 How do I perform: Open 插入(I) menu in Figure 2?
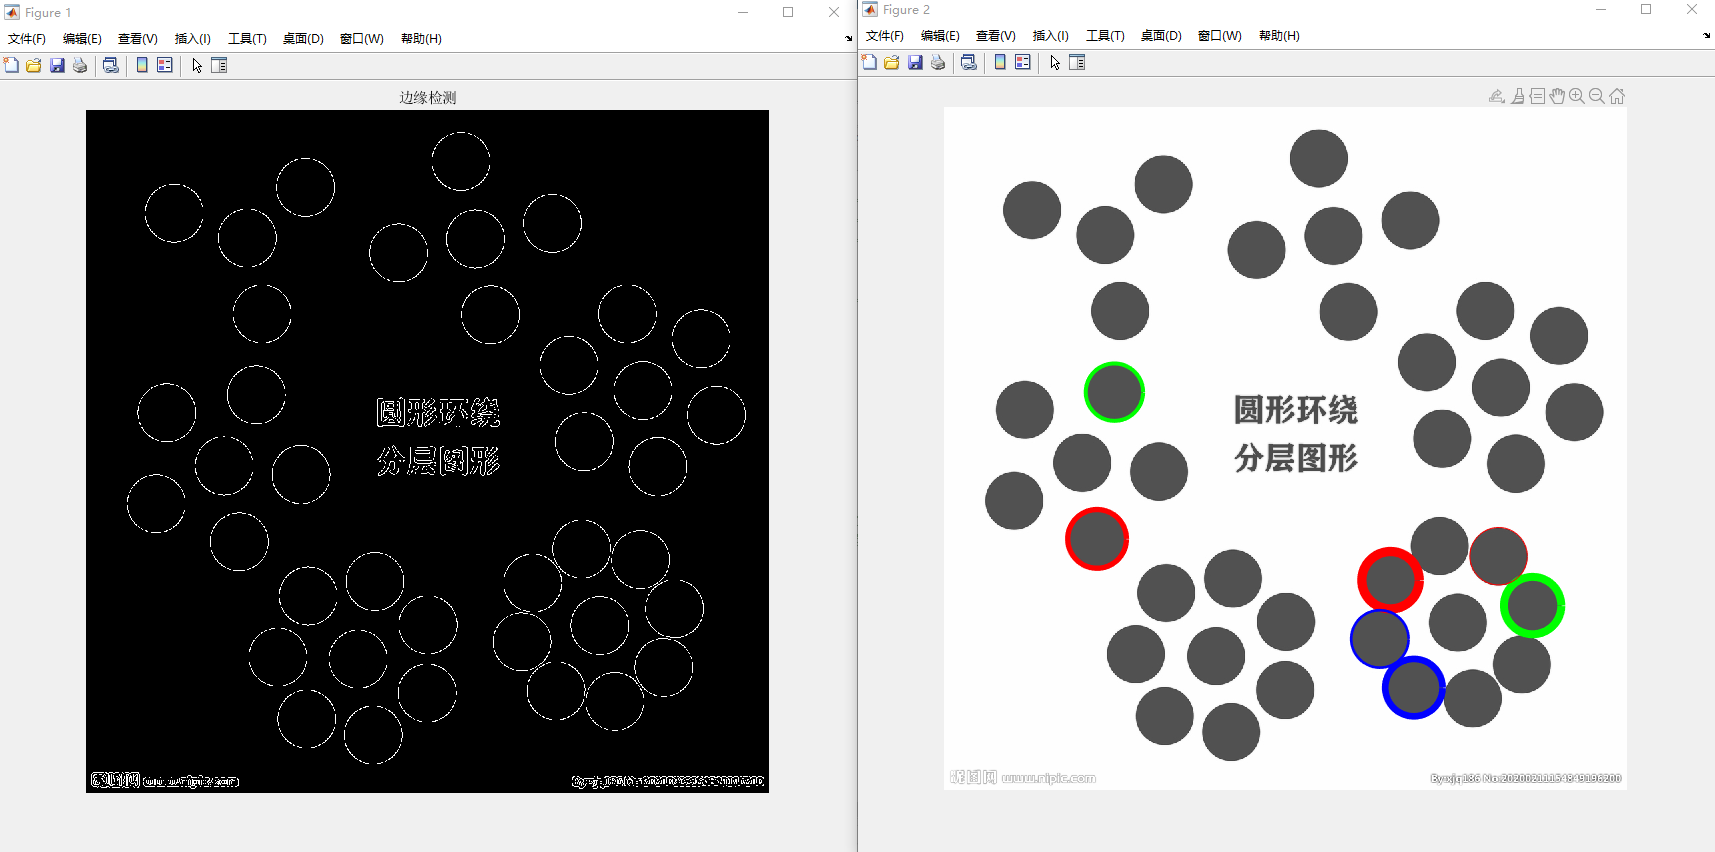1051,36
